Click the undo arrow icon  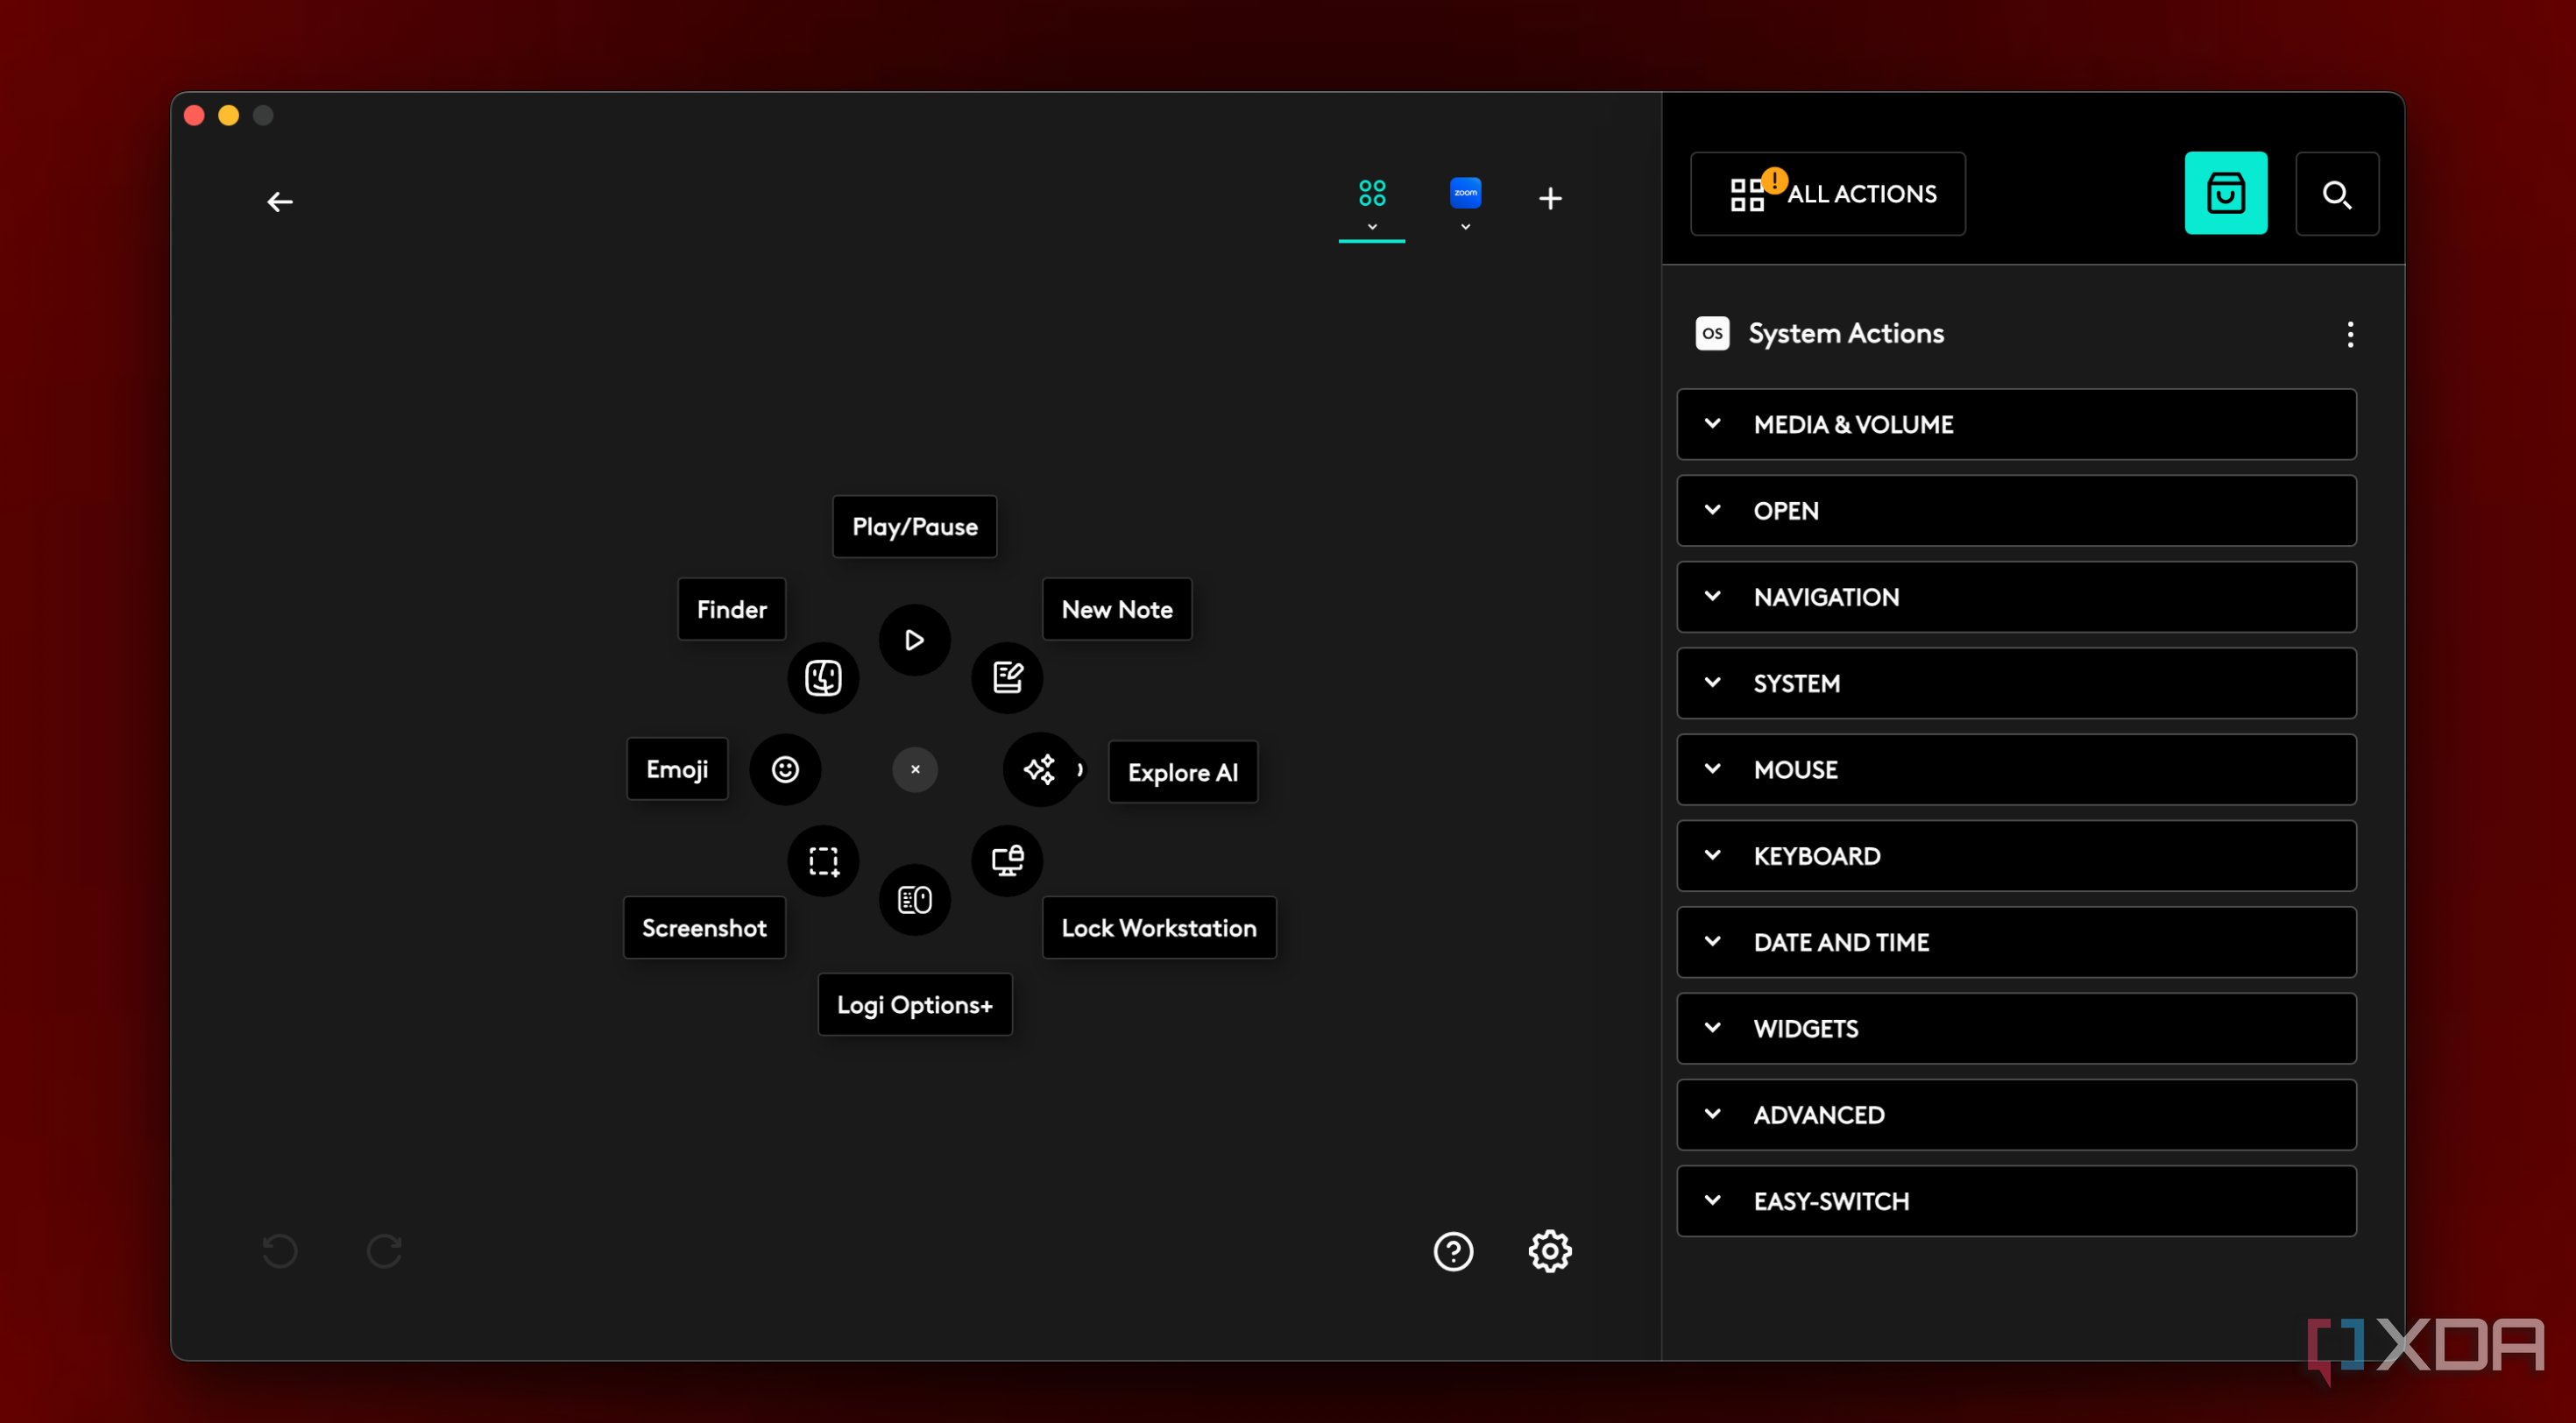[x=280, y=1251]
